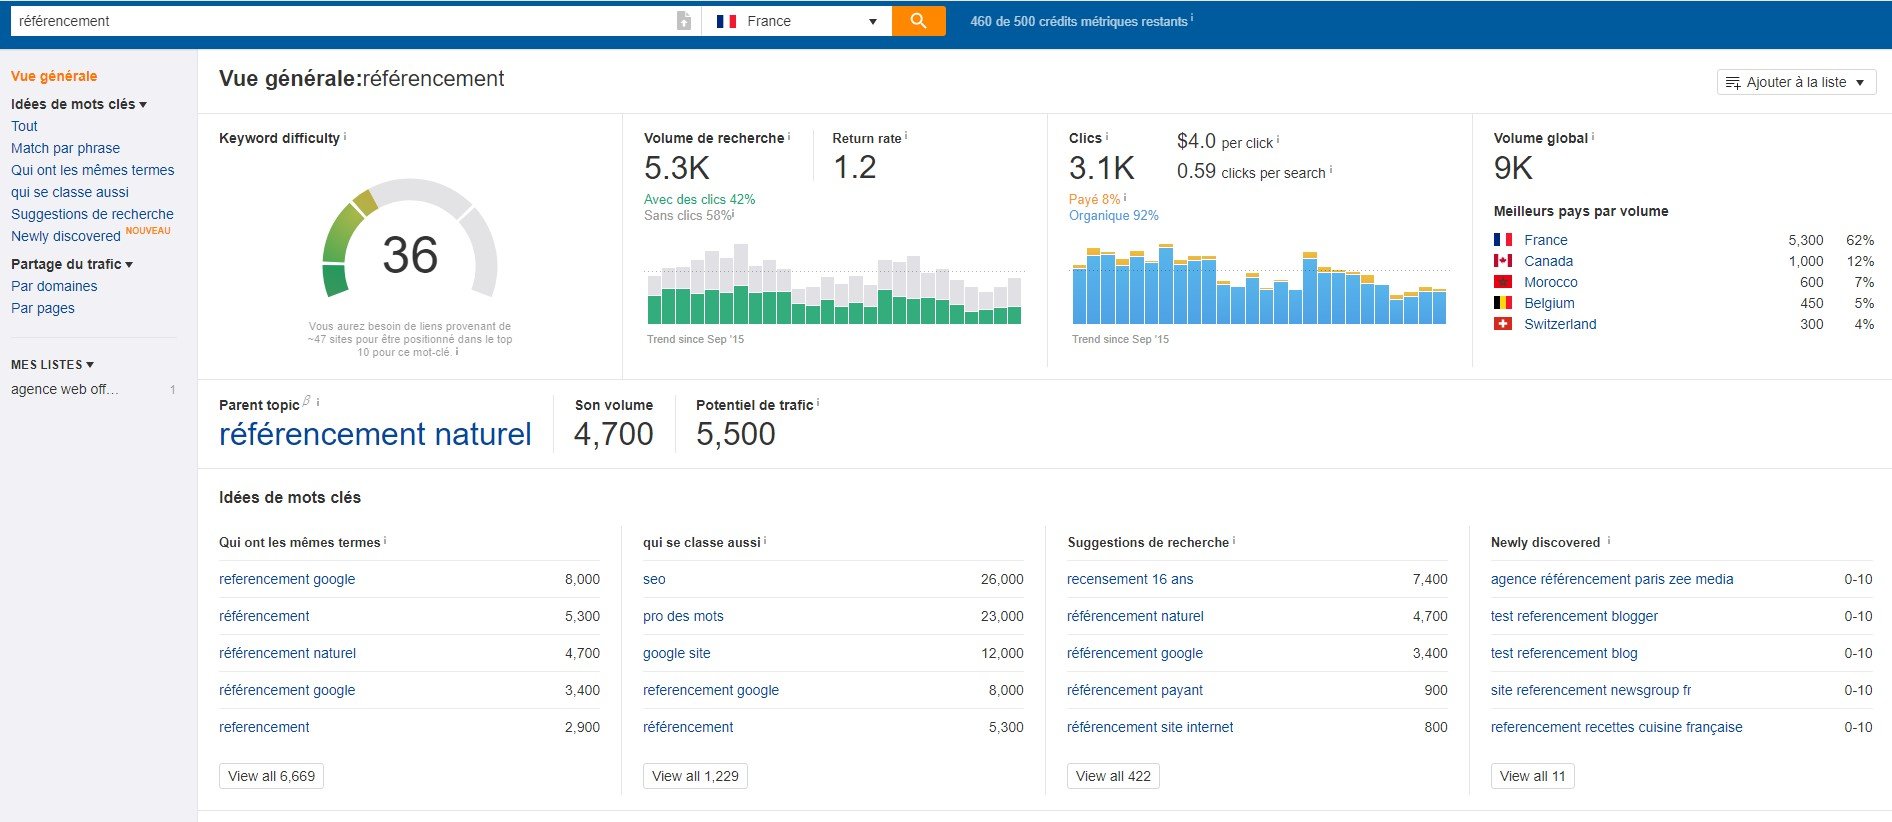
Task: Click View all 6,669 button
Action: pyautogui.click(x=271, y=776)
